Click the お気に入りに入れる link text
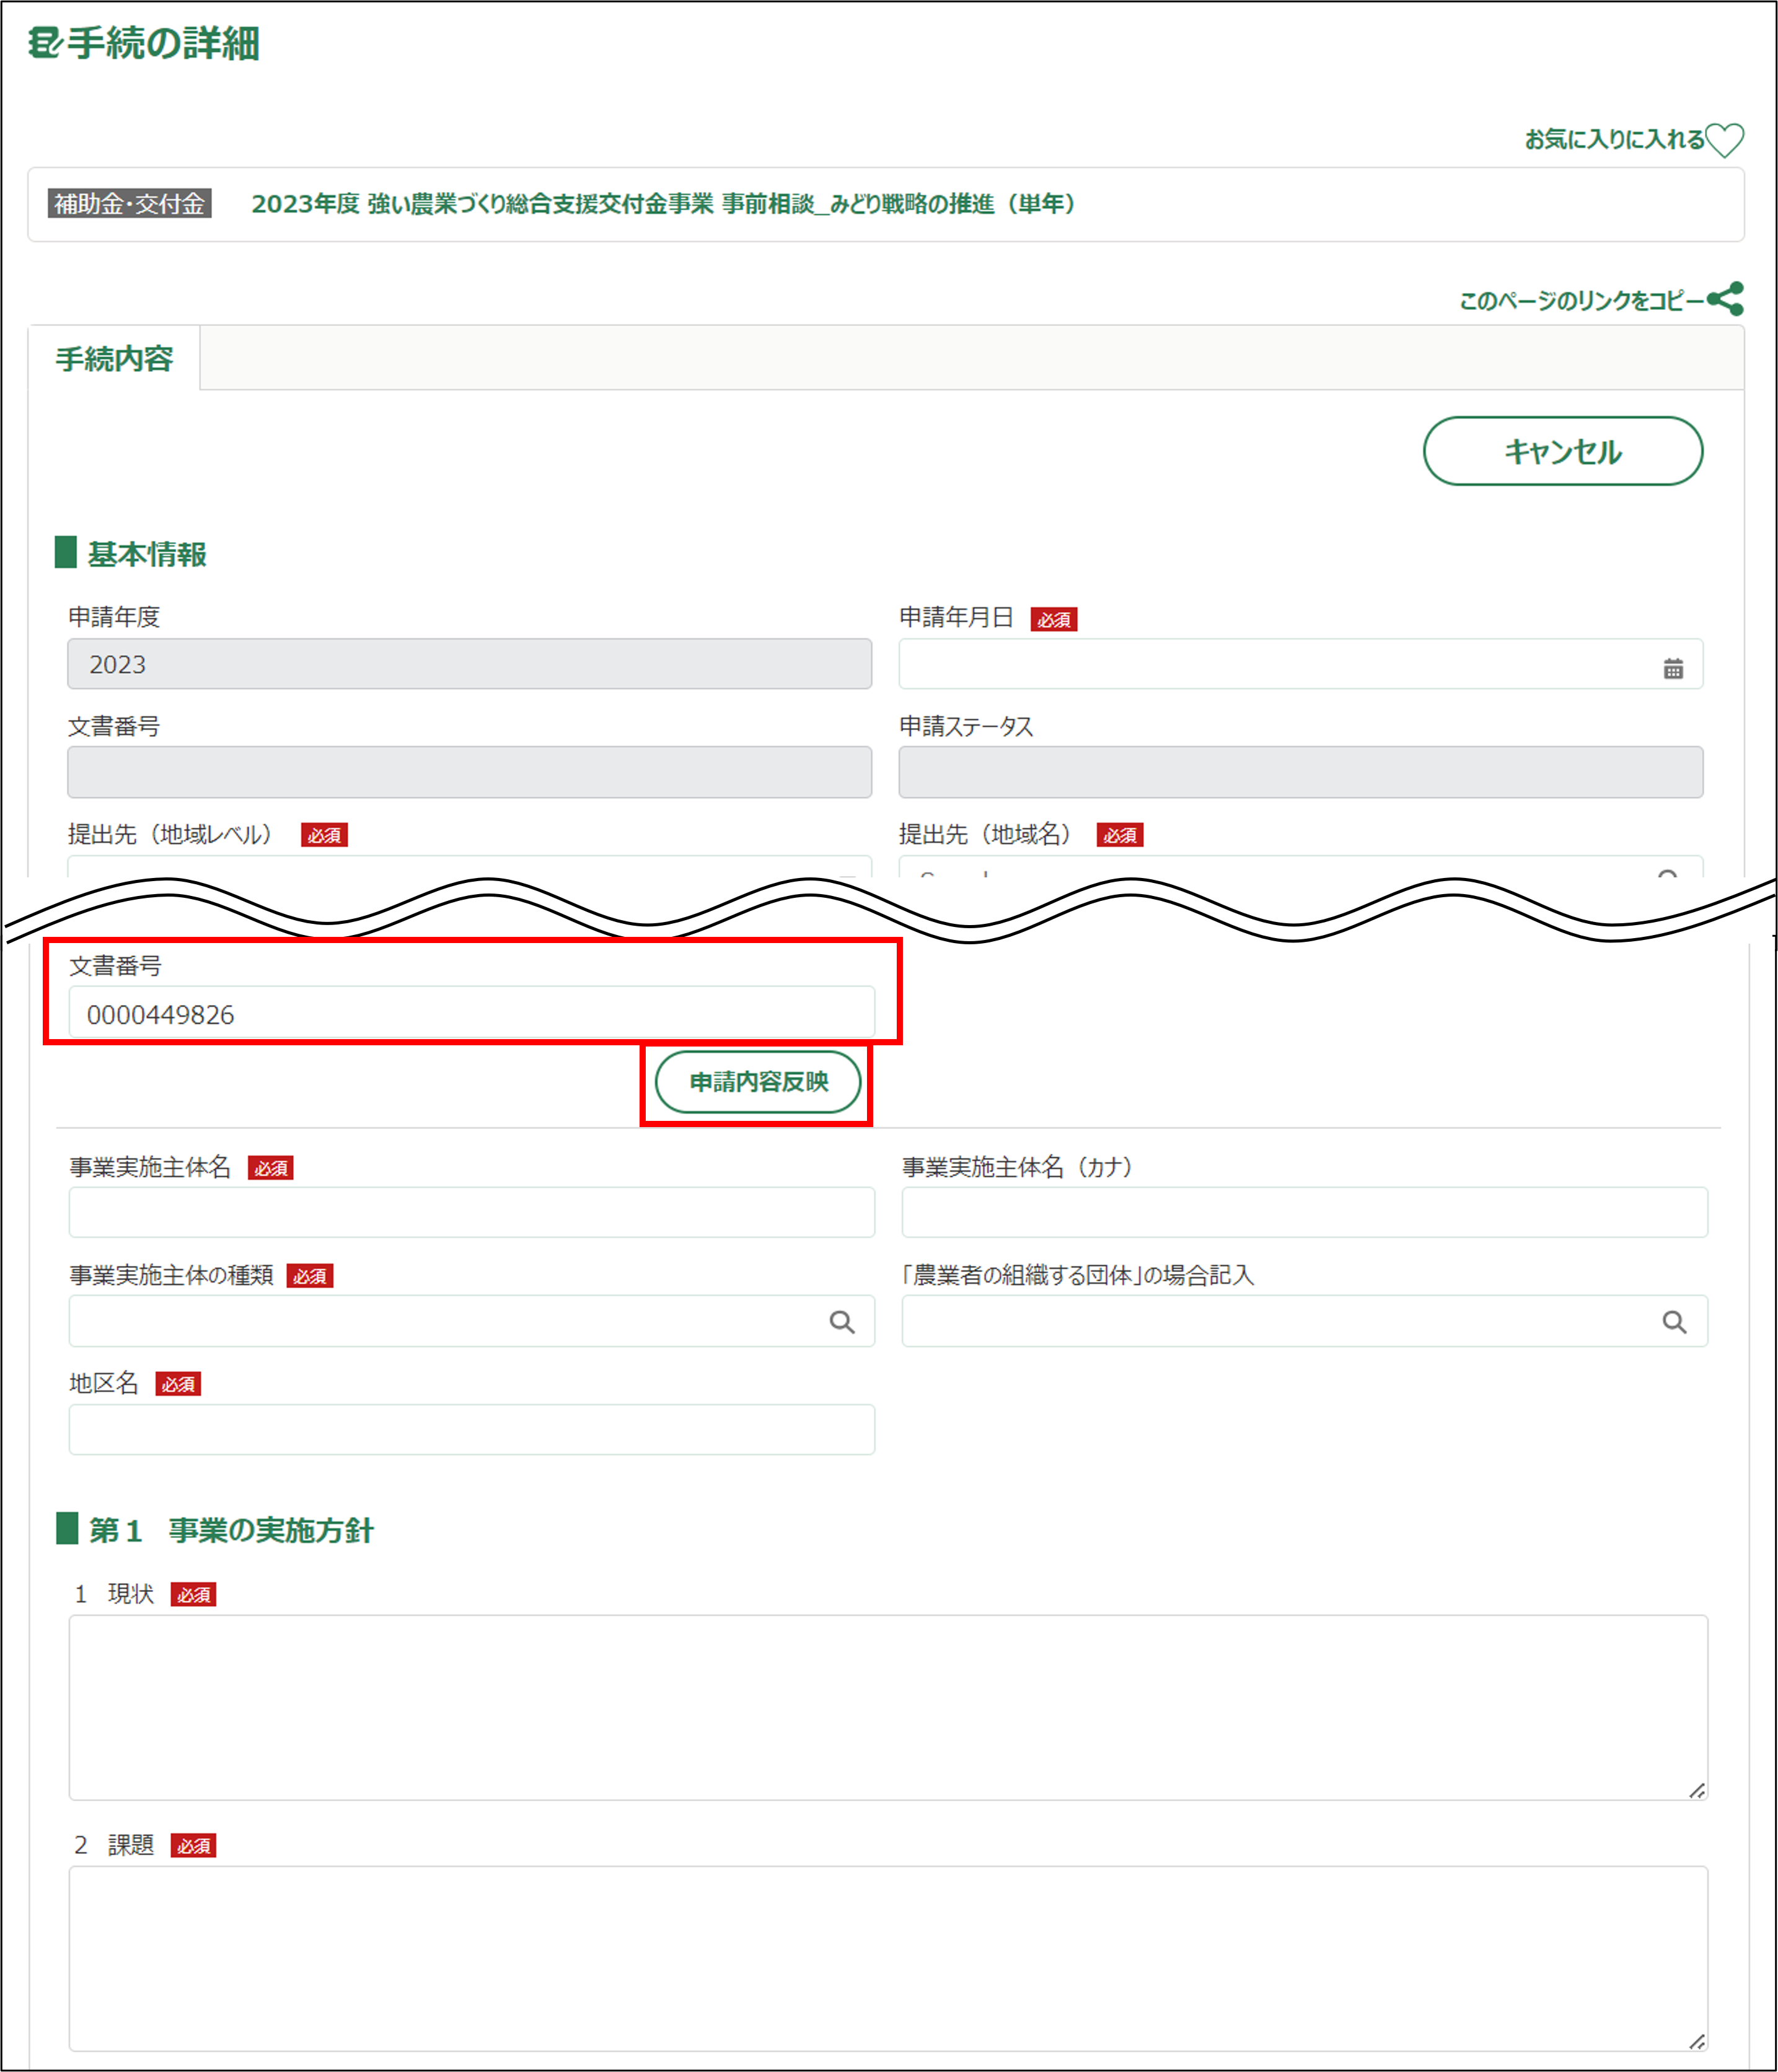The image size is (1778, 2072). click(1613, 139)
